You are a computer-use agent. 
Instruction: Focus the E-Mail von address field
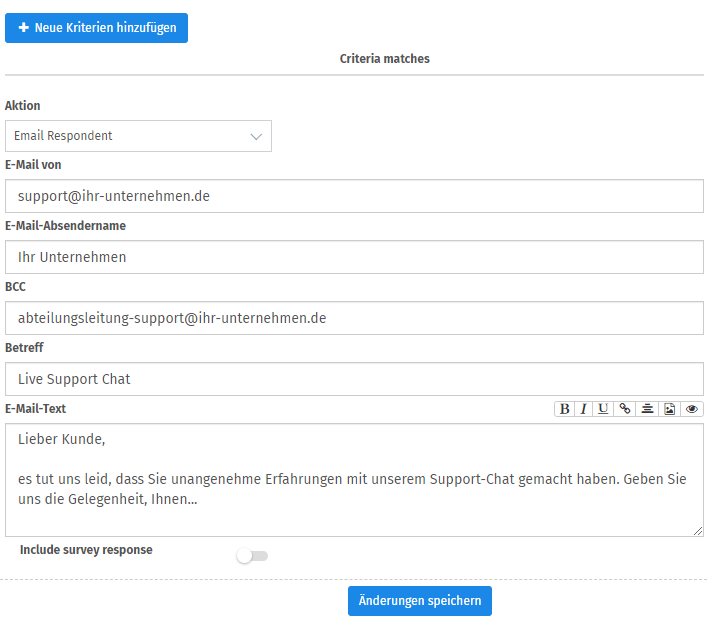[x=354, y=196]
